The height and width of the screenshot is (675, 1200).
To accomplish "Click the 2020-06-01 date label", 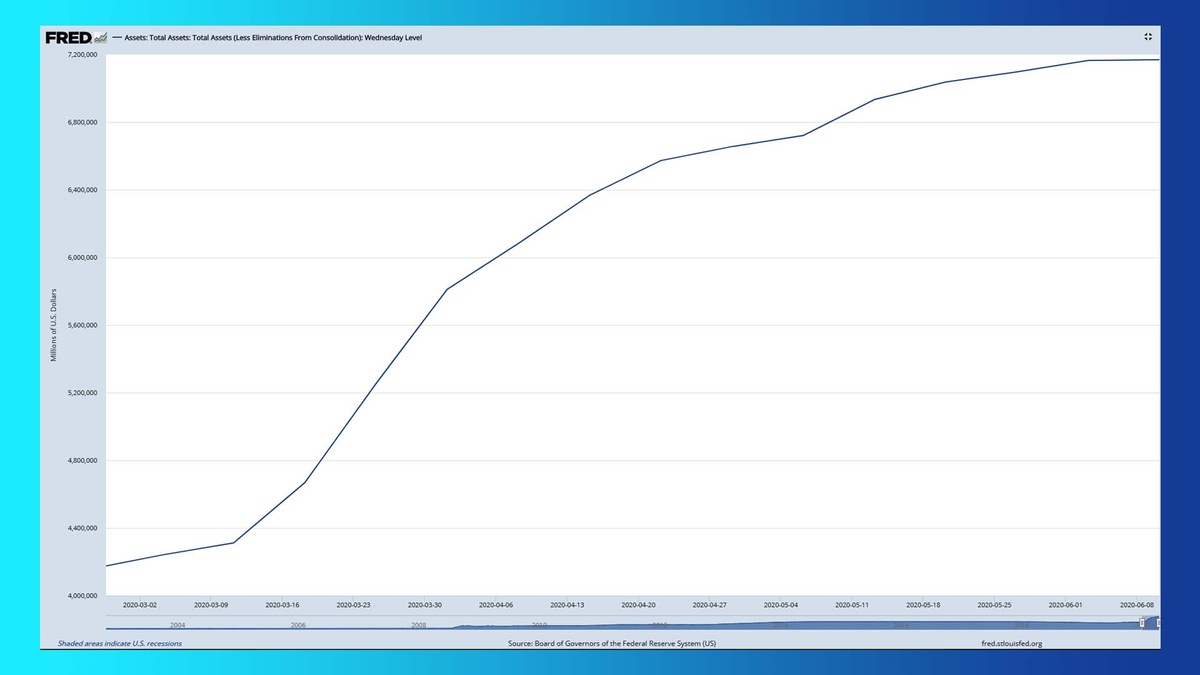I will tap(1067, 605).
